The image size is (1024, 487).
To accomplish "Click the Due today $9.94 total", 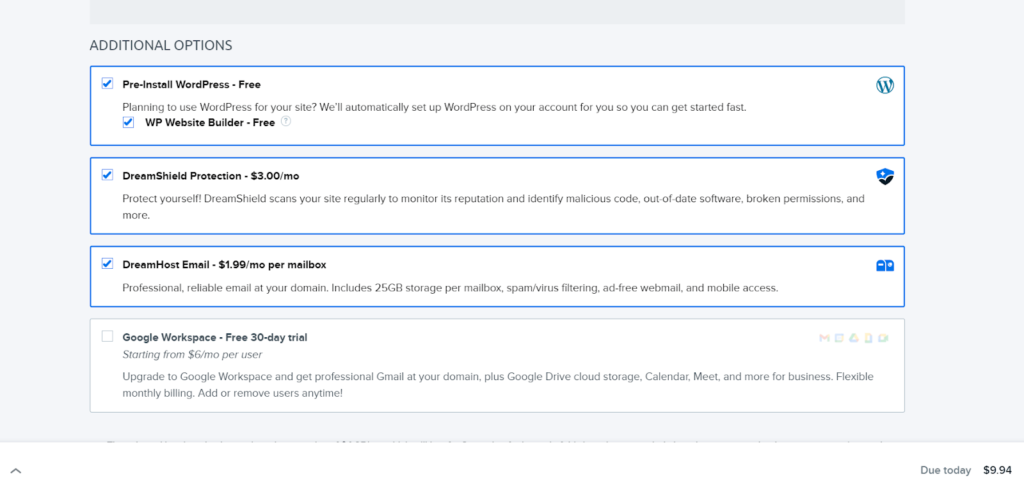I will tap(966, 470).
